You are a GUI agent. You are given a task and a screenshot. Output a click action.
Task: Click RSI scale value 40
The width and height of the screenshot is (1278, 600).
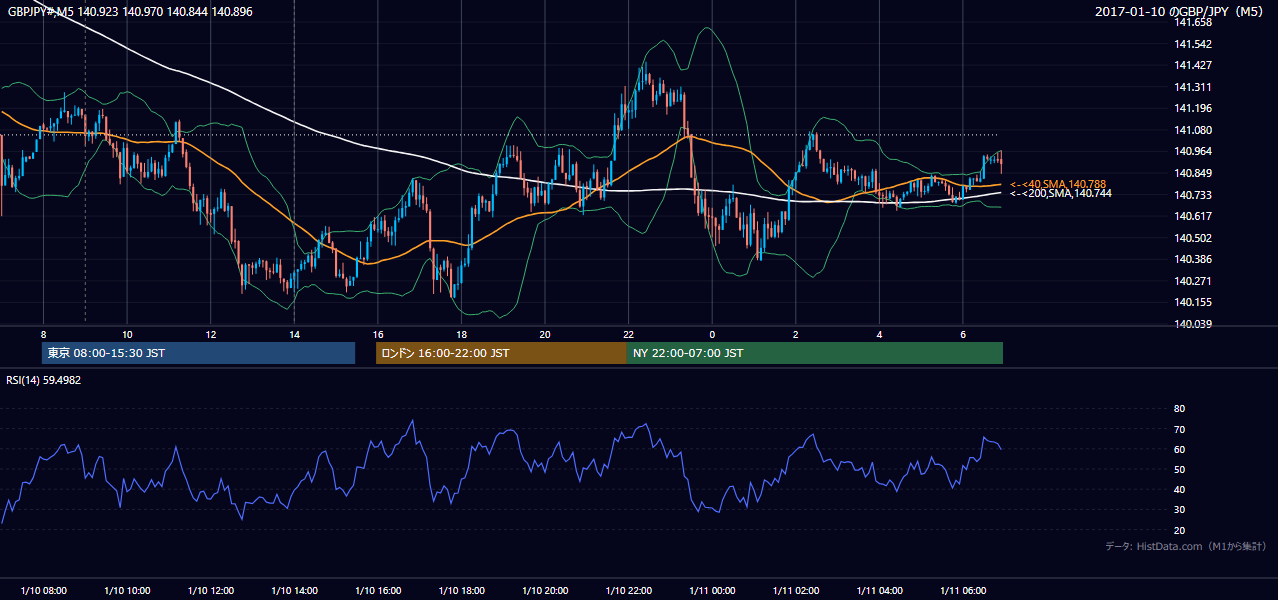1179,490
